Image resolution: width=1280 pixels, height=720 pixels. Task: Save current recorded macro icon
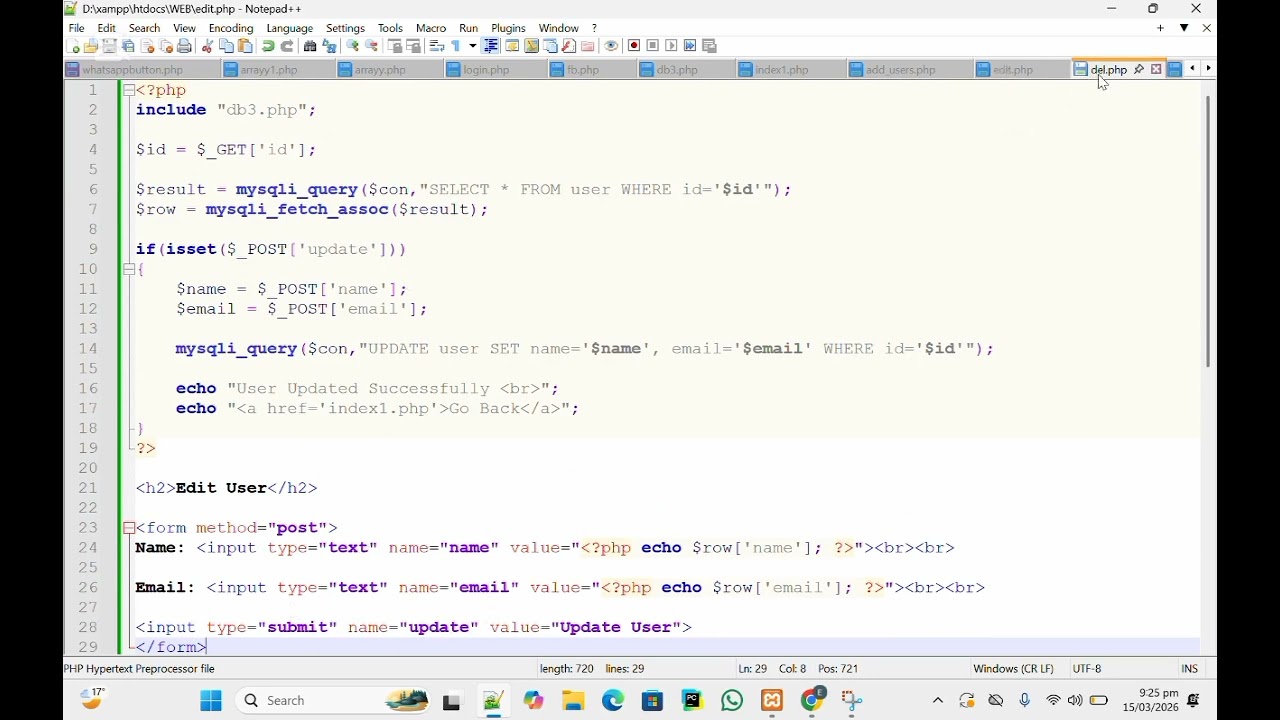point(709,46)
